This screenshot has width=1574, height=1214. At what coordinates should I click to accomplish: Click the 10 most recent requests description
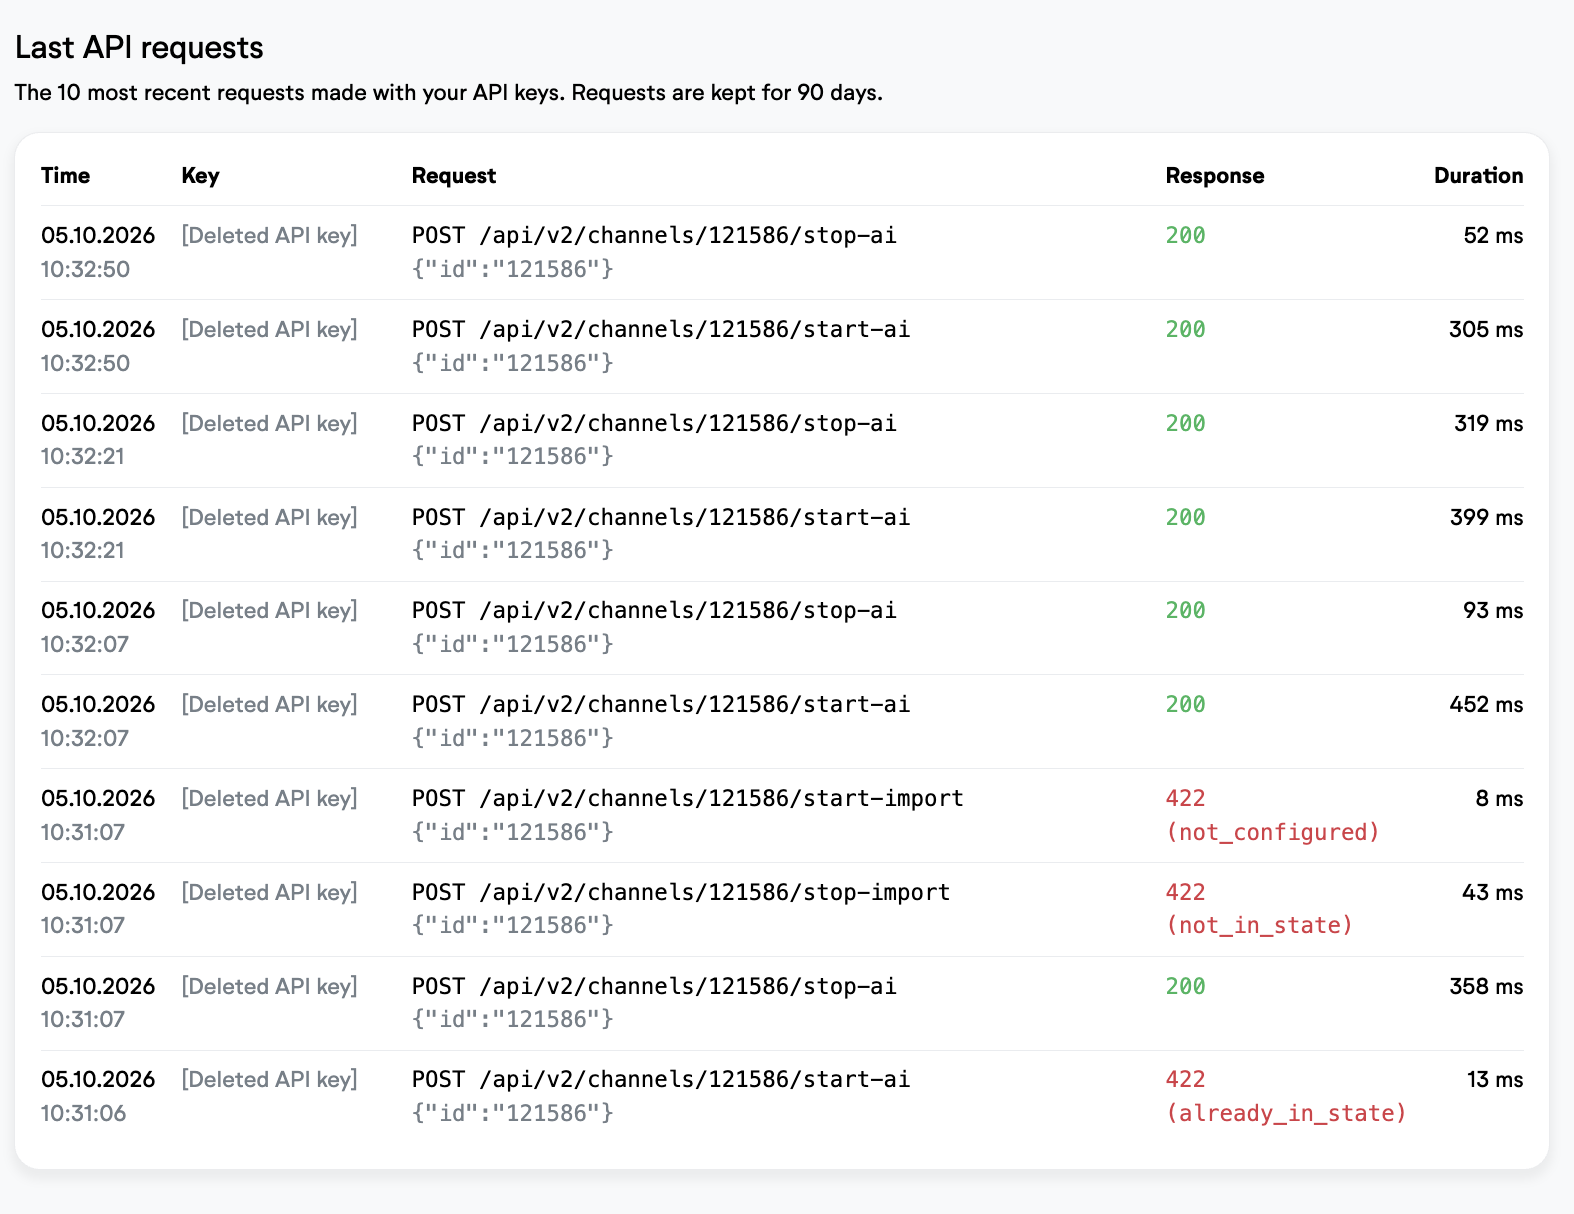[449, 93]
